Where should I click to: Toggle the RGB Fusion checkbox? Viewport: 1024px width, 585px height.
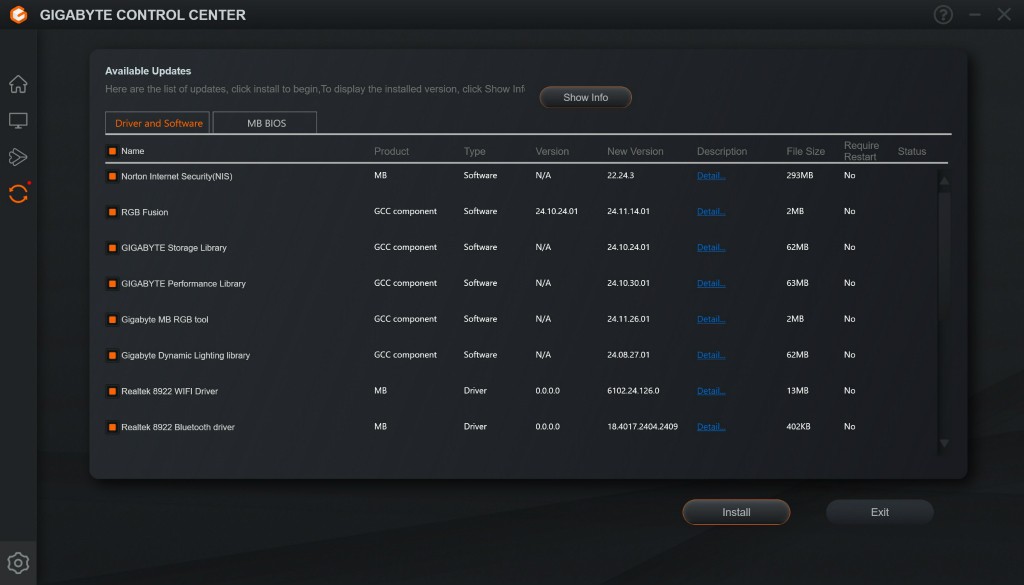pyautogui.click(x=112, y=212)
